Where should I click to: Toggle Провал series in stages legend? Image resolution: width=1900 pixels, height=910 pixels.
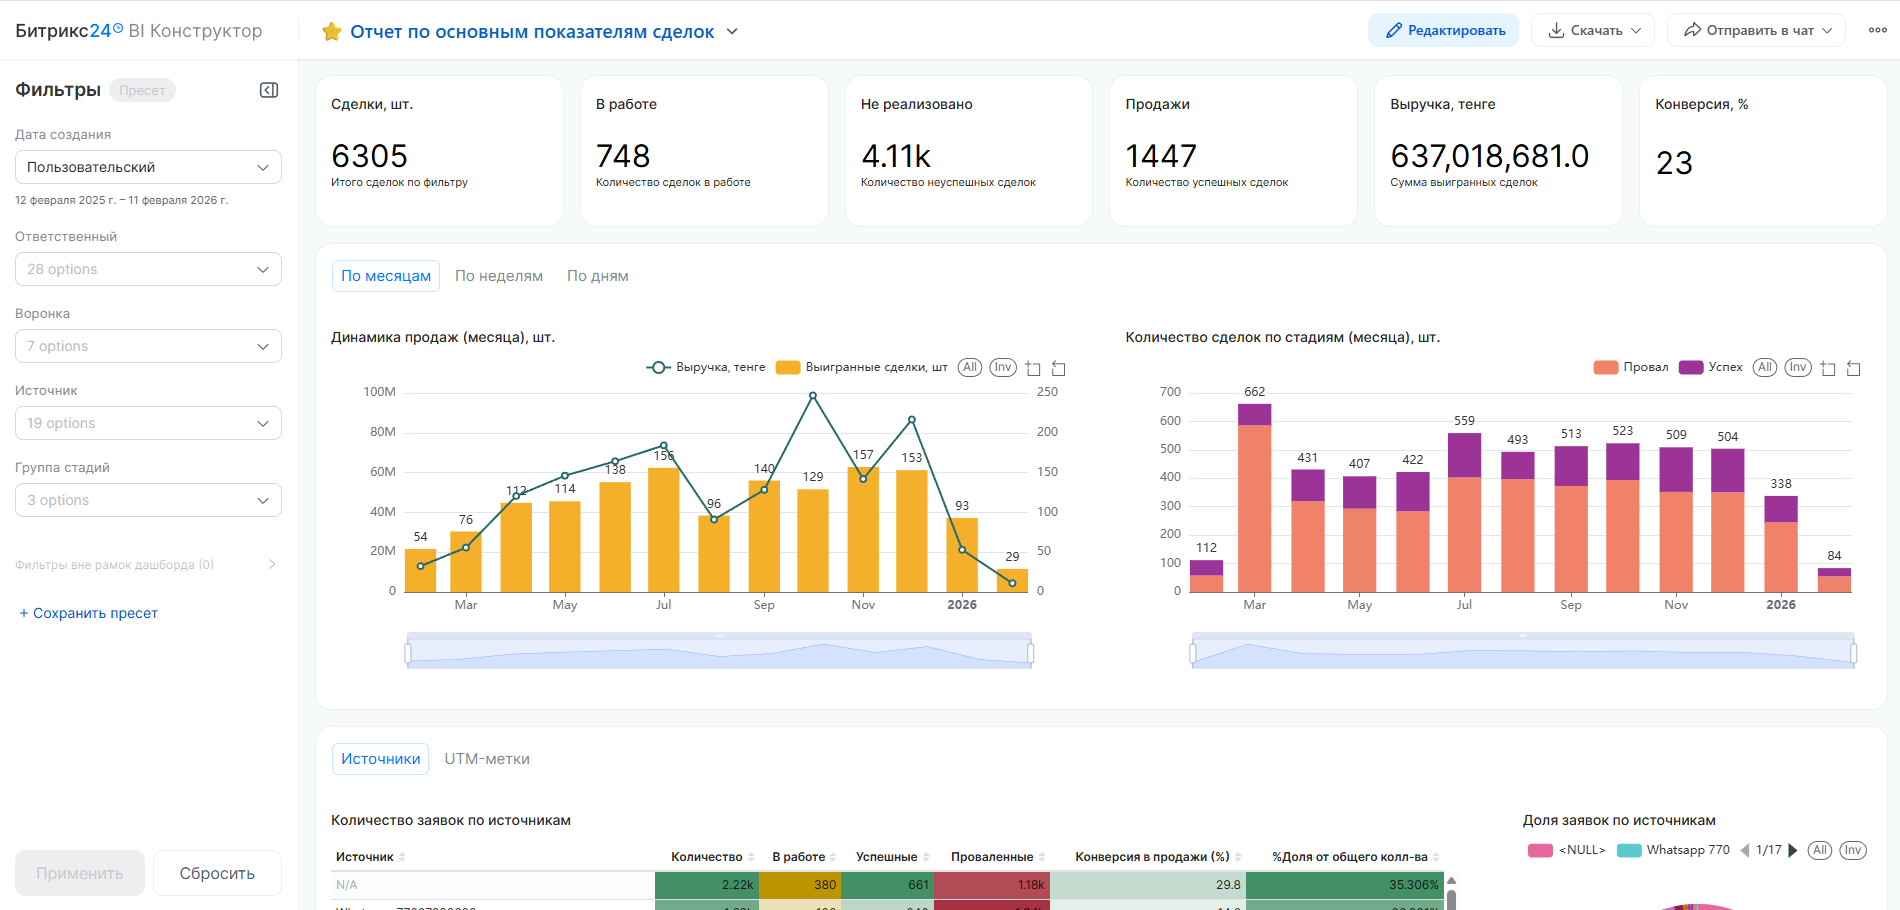(x=1631, y=368)
